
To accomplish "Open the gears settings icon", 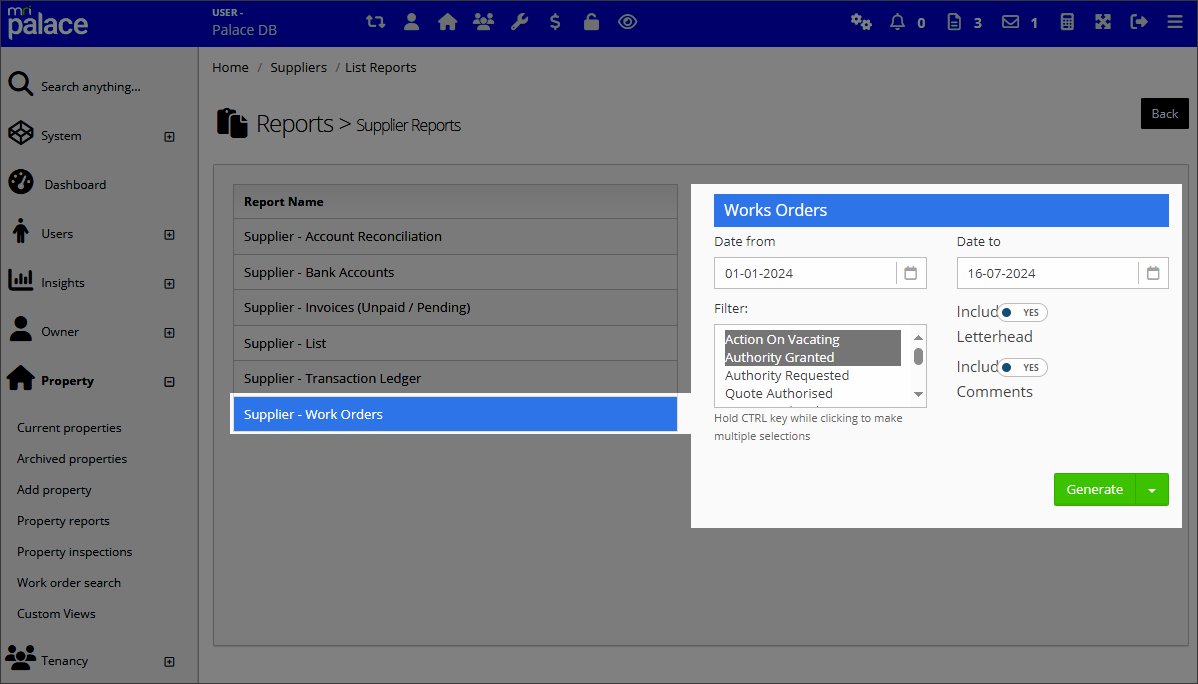I will point(861,22).
